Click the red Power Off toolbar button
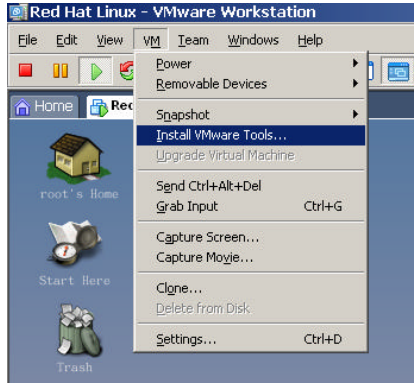This screenshot has width=418, height=388. pos(25,71)
